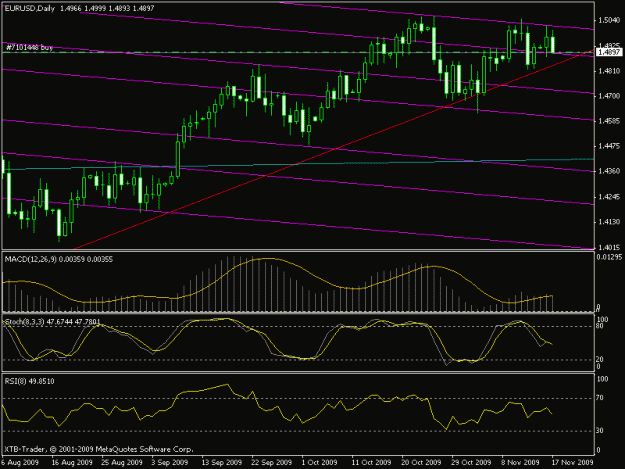Click the 1.4245 price axis value
This screenshot has width=625, height=469.
(609, 197)
